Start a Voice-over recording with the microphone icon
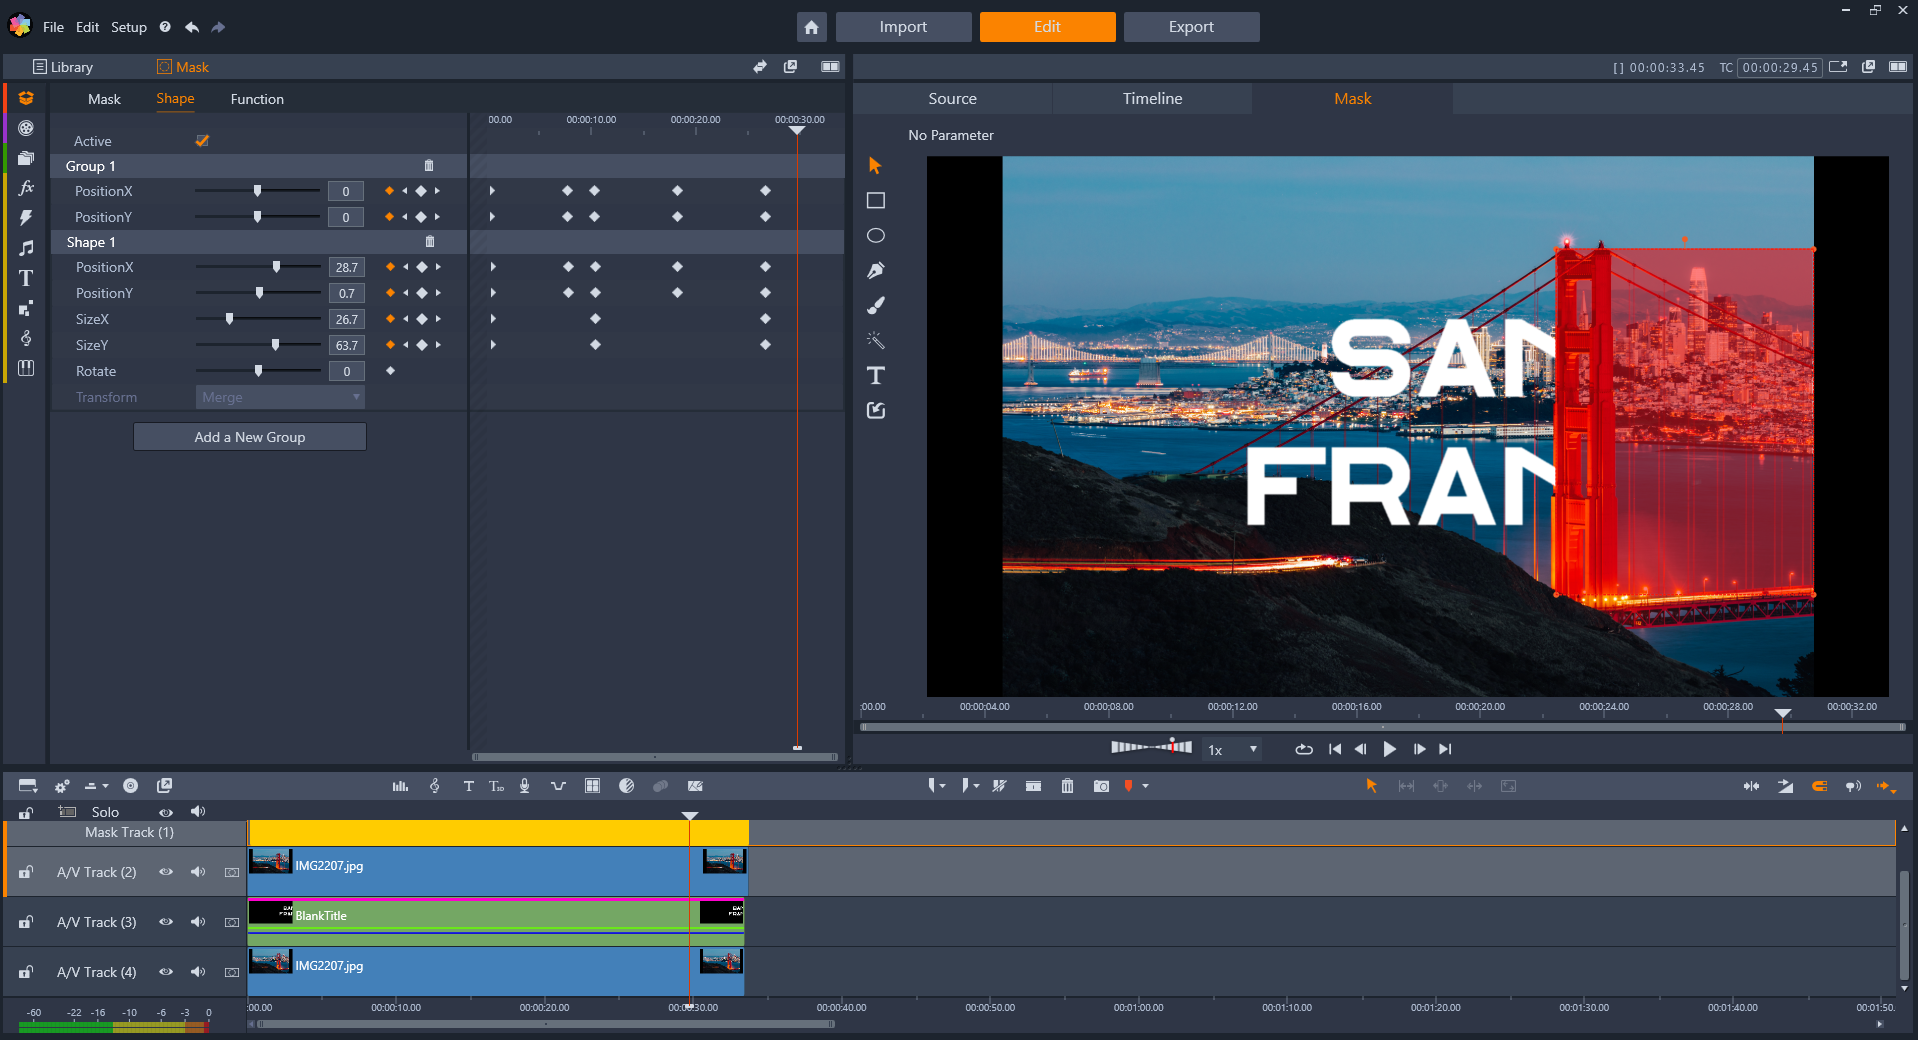The width and height of the screenshot is (1918, 1040). tap(524, 786)
